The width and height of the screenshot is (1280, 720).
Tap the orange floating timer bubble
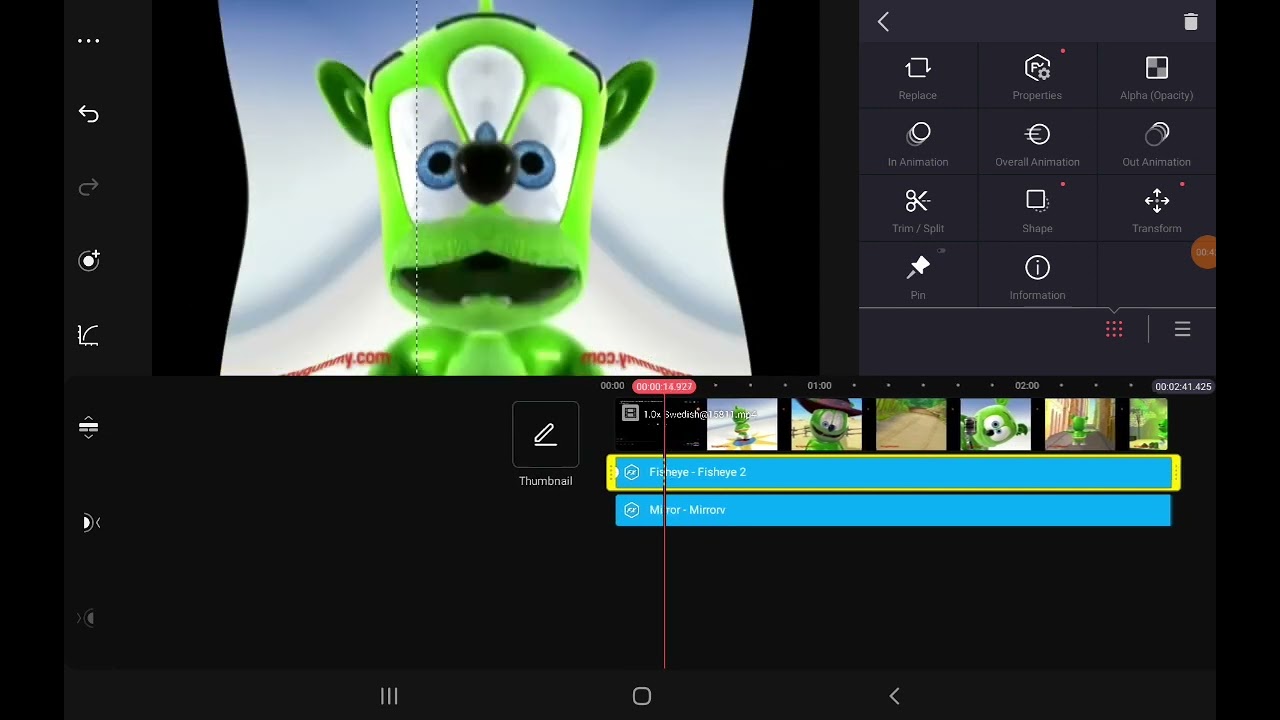(1204, 252)
